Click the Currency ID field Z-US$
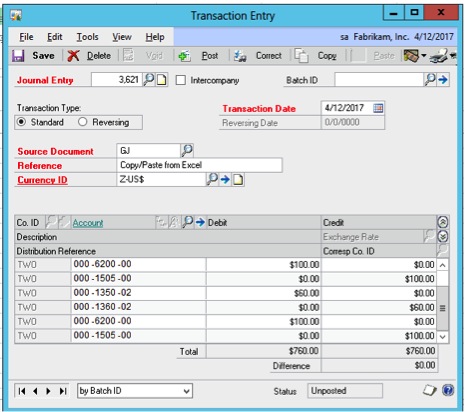The width and height of the screenshot is (465, 412). click(161, 180)
